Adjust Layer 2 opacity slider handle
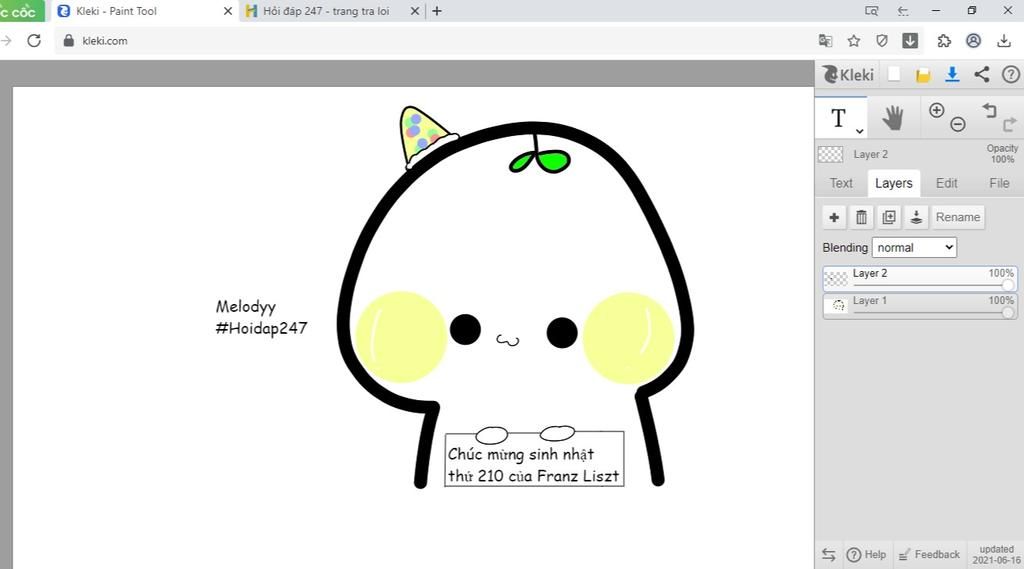The height and width of the screenshot is (569, 1024). pos(1008,285)
